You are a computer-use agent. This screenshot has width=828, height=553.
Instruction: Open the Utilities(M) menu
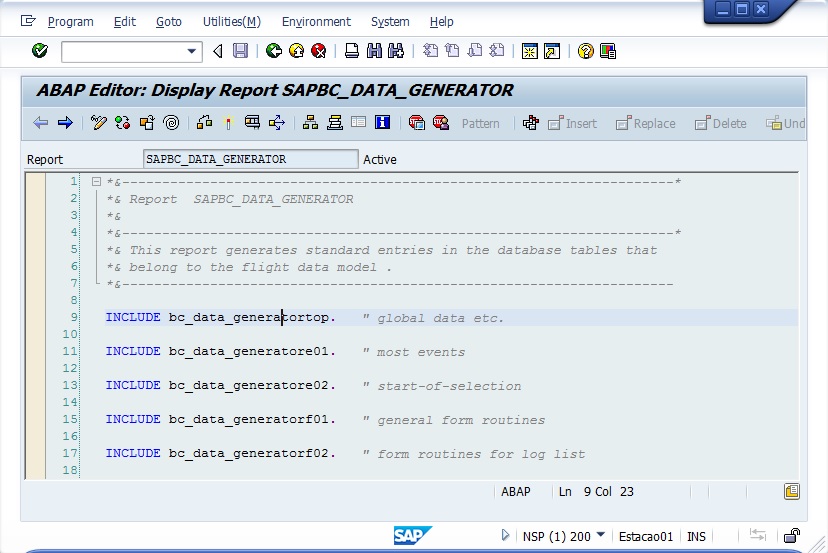pyautogui.click(x=231, y=21)
